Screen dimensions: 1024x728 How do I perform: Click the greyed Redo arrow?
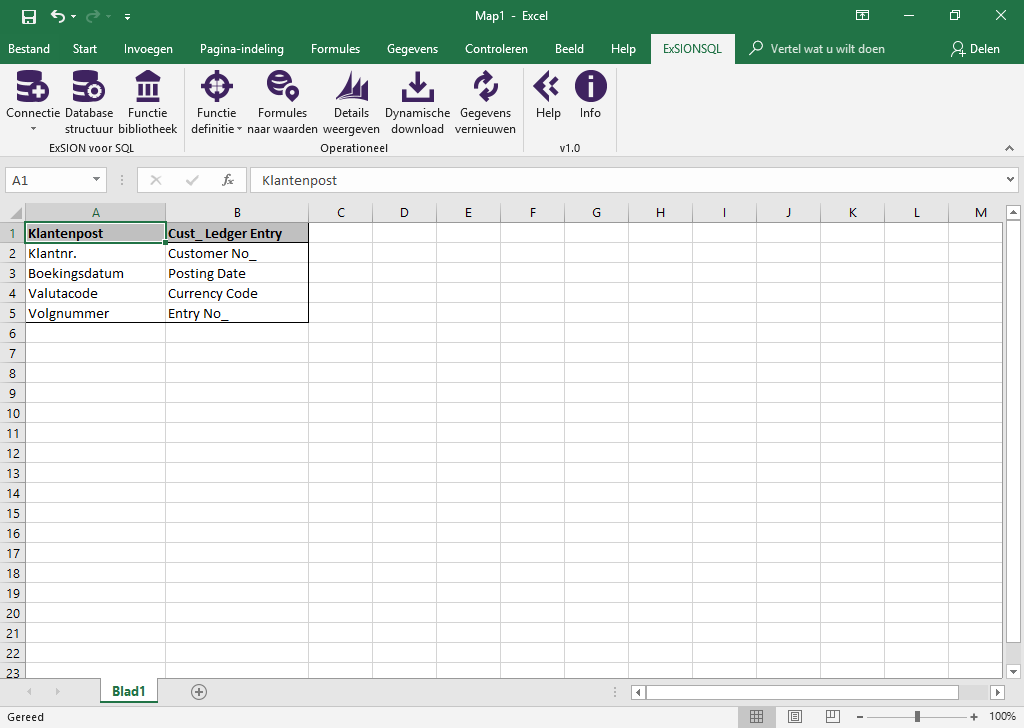(x=93, y=16)
